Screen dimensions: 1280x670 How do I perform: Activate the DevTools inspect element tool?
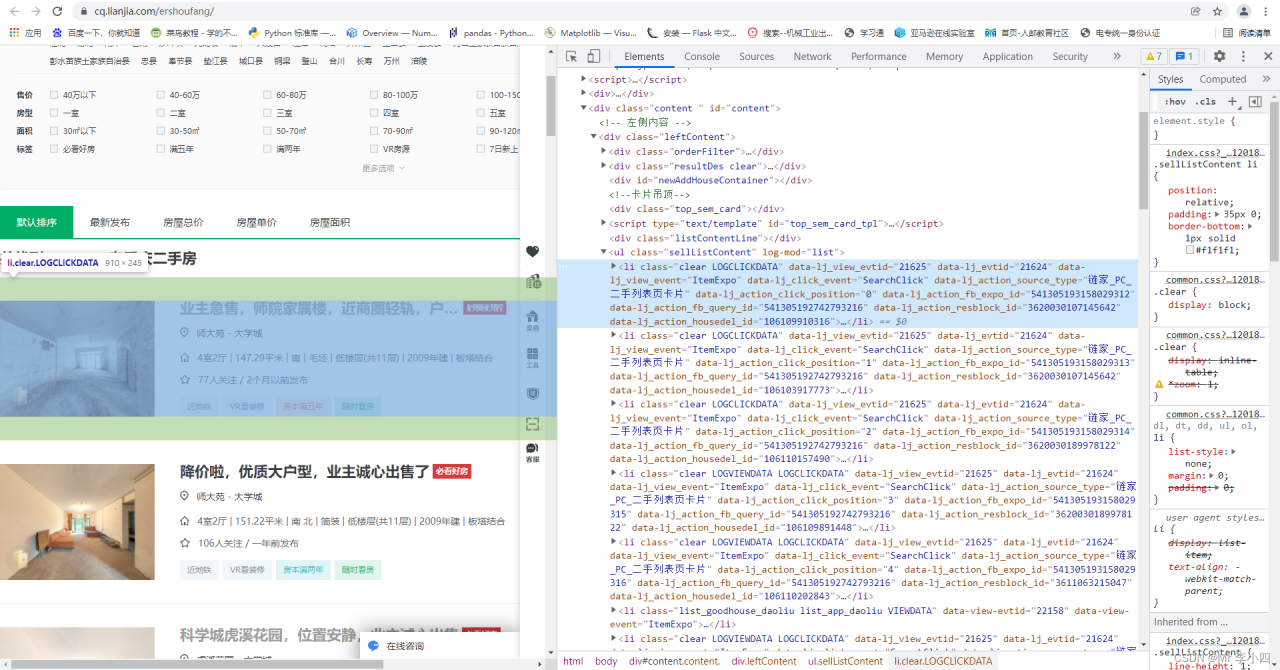coord(569,56)
